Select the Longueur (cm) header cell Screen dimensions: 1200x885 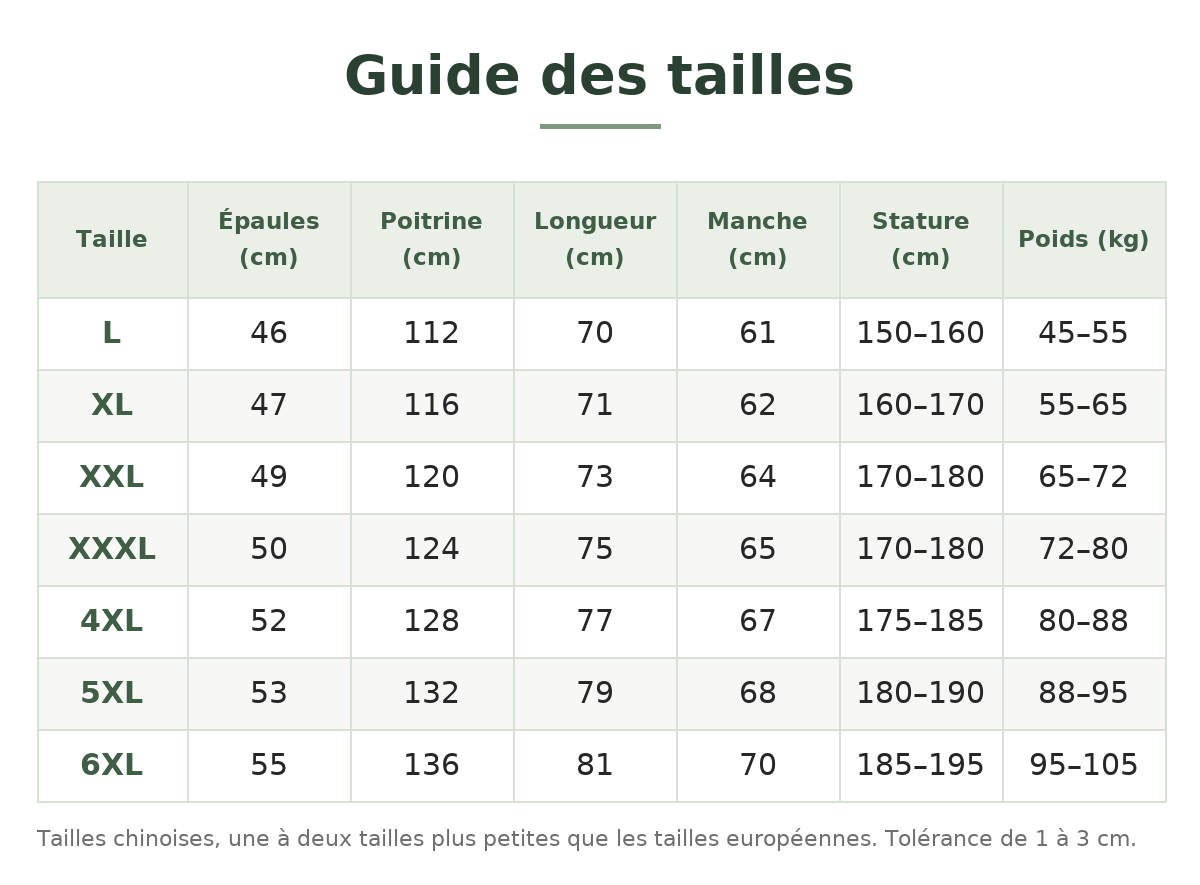[595, 240]
